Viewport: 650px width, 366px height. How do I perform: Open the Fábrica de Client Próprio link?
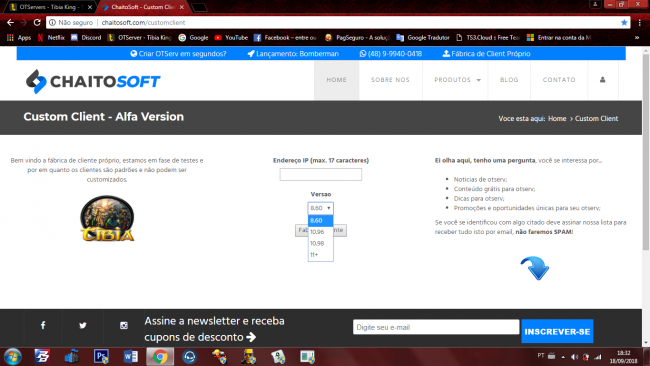487,53
